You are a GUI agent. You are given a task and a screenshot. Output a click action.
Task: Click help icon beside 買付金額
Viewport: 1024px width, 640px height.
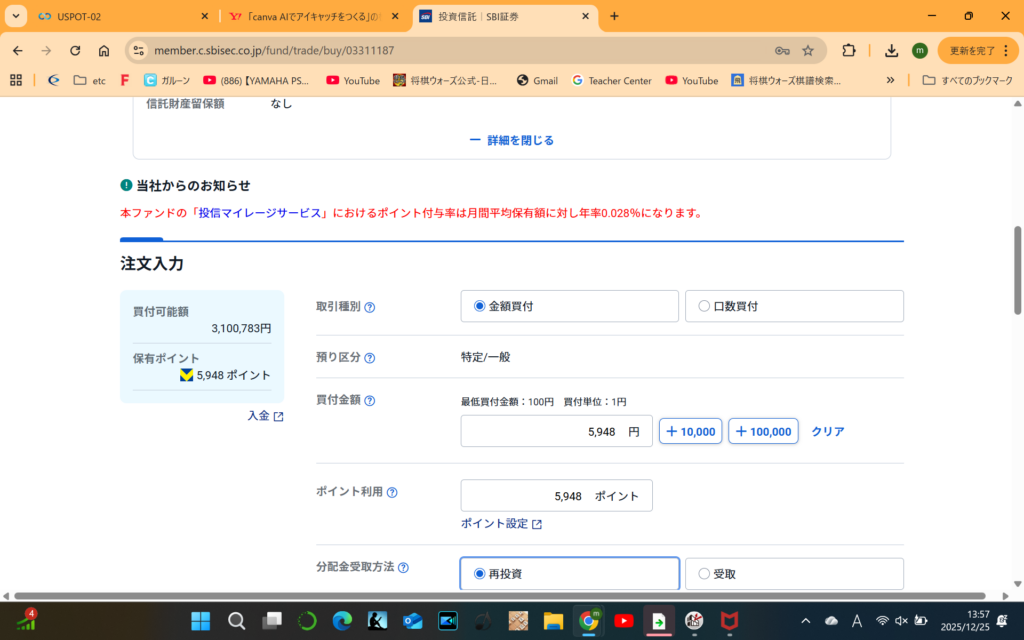coord(370,401)
